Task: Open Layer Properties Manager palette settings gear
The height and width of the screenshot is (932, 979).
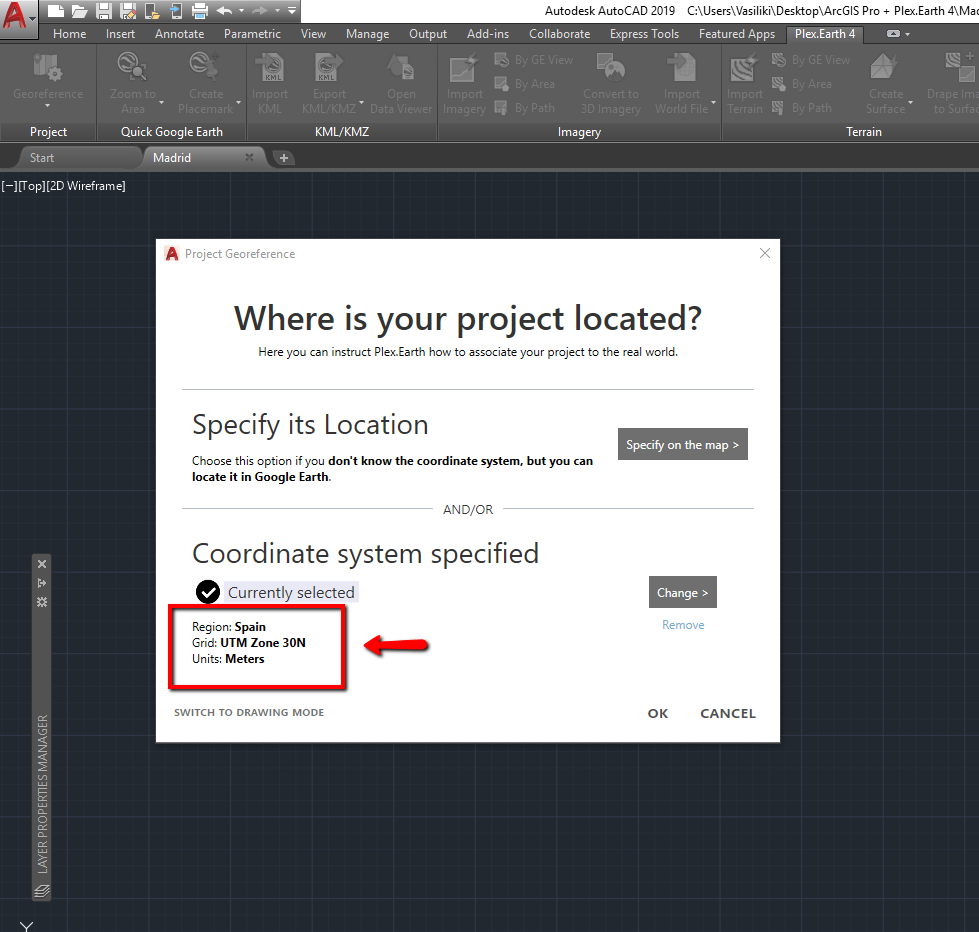Action: coord(42,602)
